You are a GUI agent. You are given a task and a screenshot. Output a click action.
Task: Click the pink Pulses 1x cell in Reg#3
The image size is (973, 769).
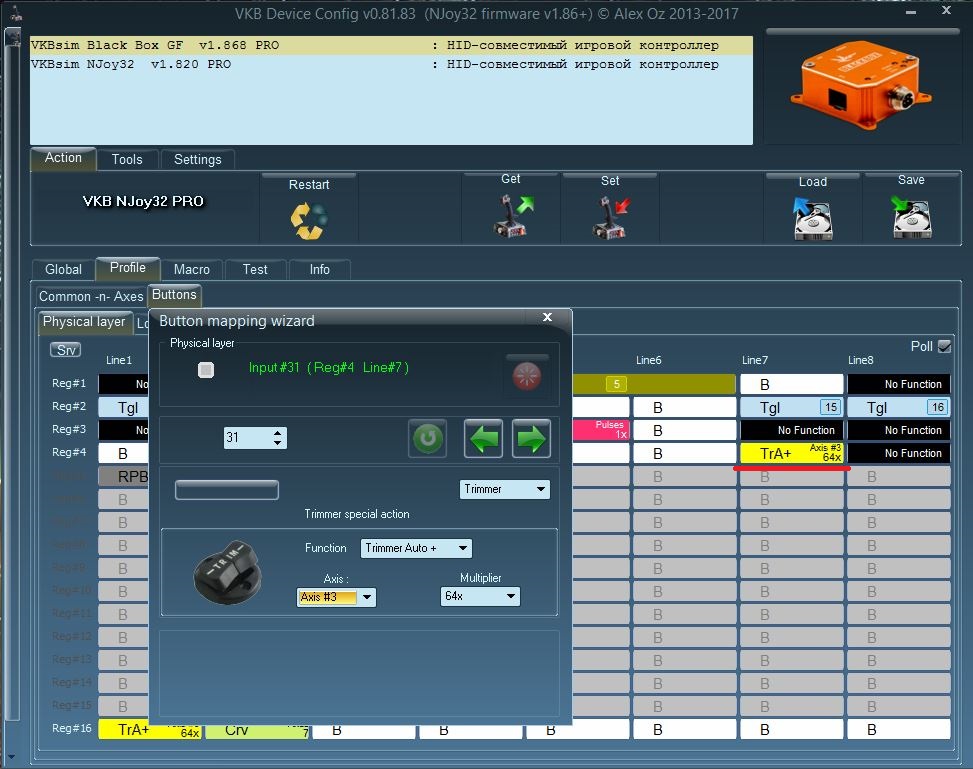coord(601,430)
